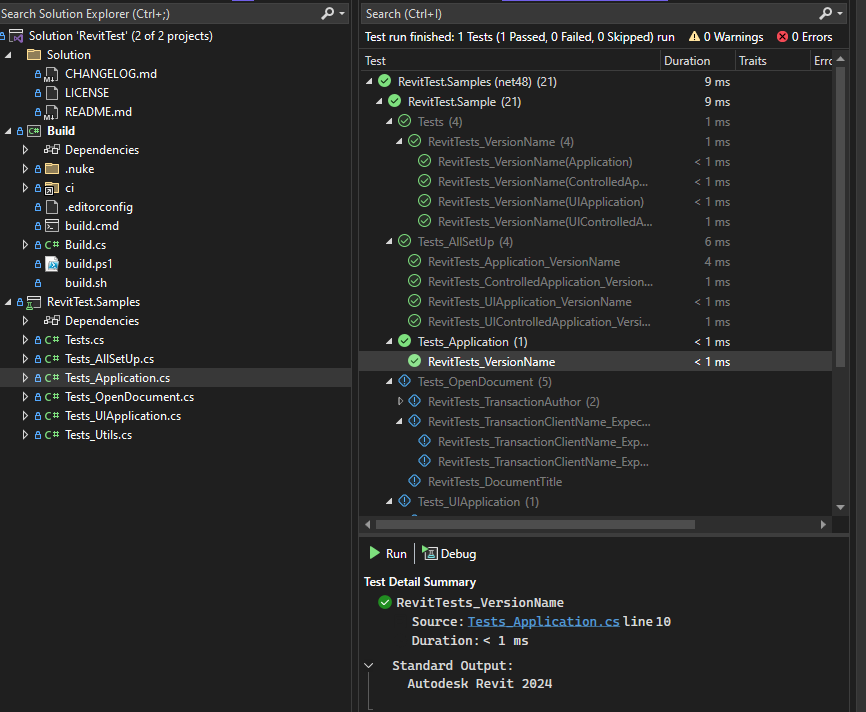Click the Traits column header
Screen dimensions: 866x712
pyautogui.click(x=752, y=61)
